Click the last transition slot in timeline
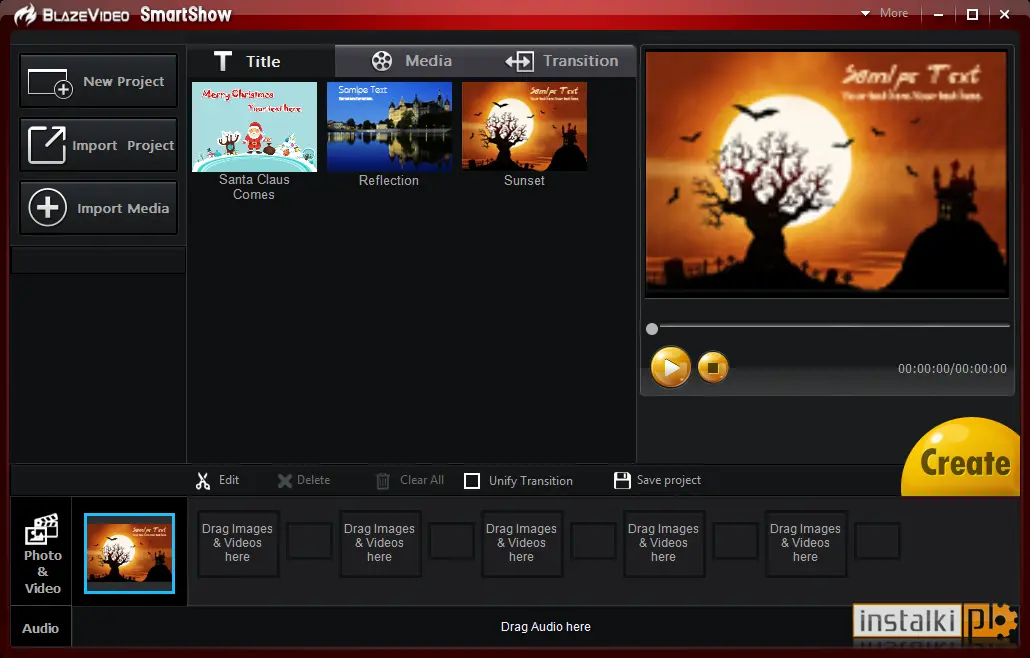 pyautogui.click(x=878, y=541)
